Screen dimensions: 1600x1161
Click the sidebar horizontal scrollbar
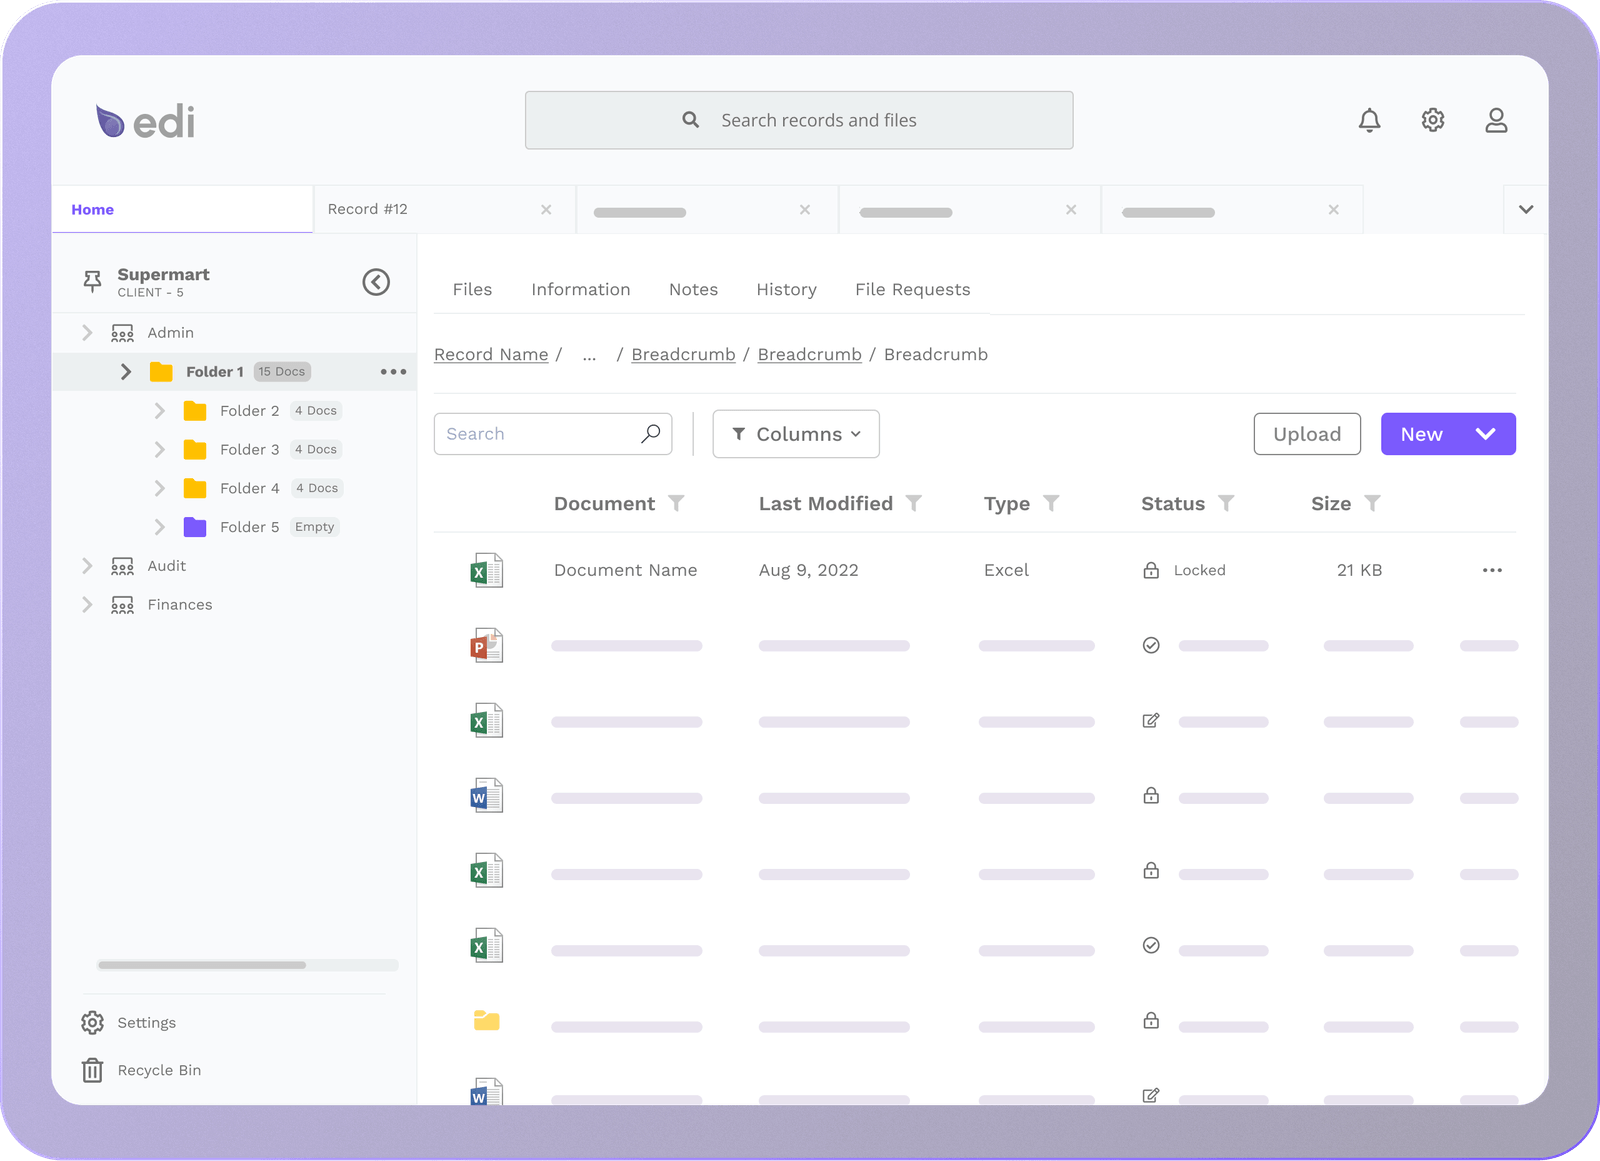click(202, 965)
